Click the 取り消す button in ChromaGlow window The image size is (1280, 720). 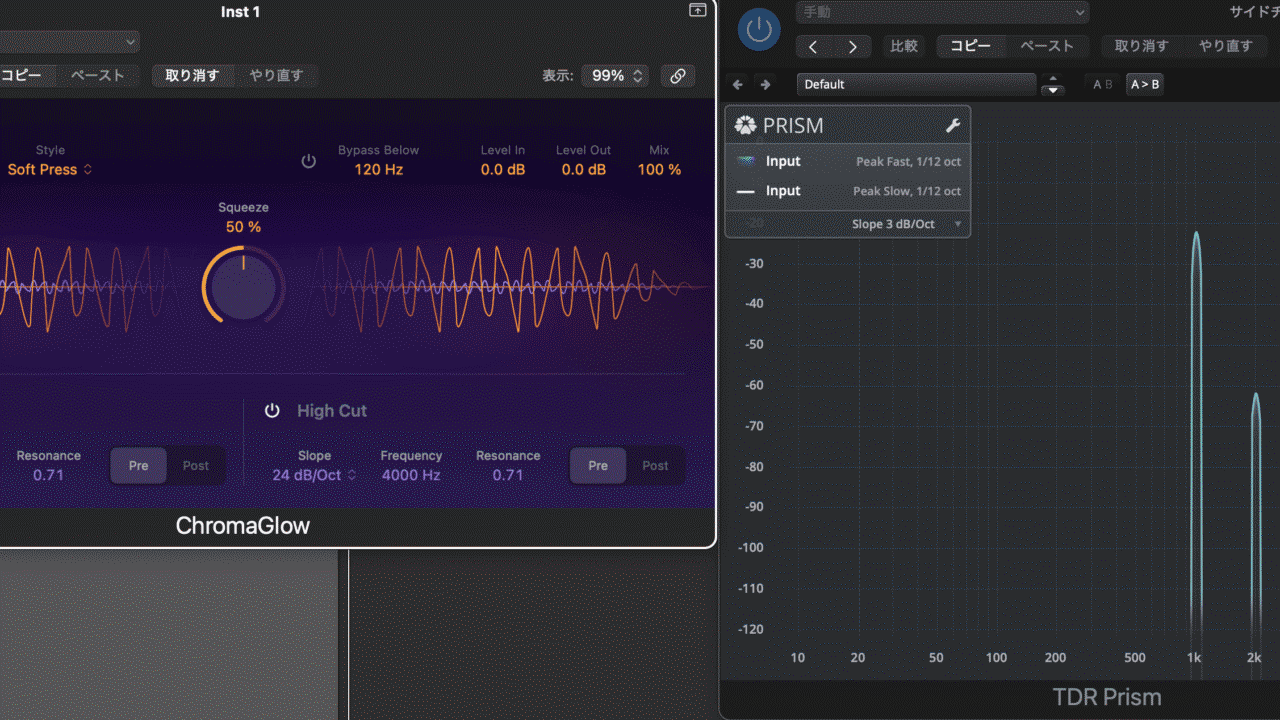pos(192,76)
